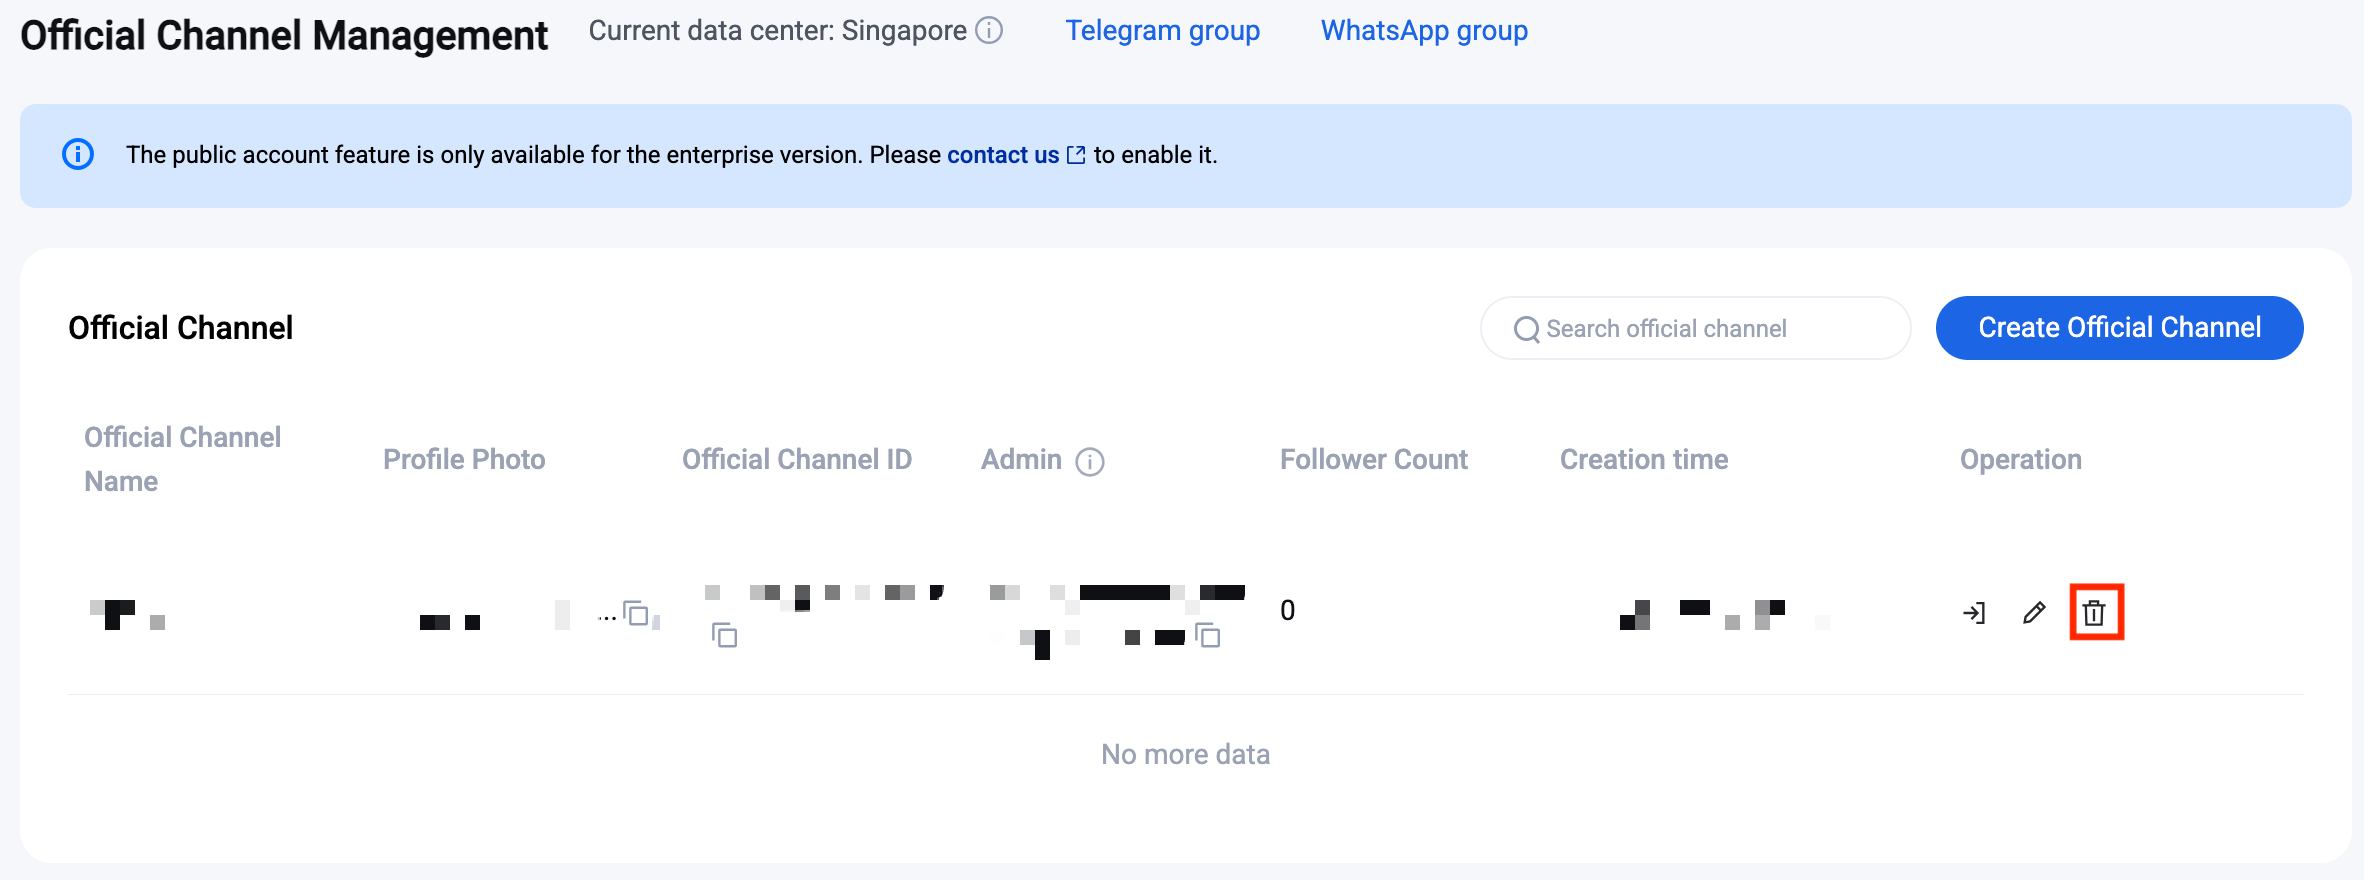The image size is (2364, 880).
Task: Click info icon next to Singapore data center
Action: [989, 31]
